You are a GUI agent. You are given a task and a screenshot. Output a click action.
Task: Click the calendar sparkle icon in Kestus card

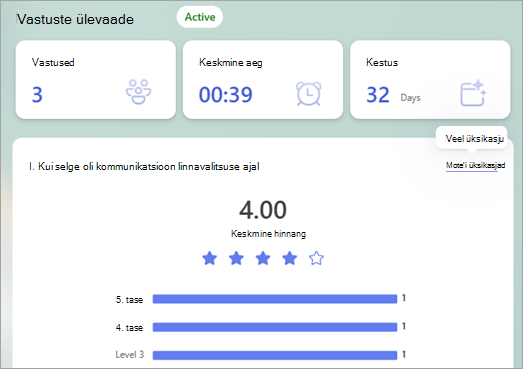click(x=473, y=93)
